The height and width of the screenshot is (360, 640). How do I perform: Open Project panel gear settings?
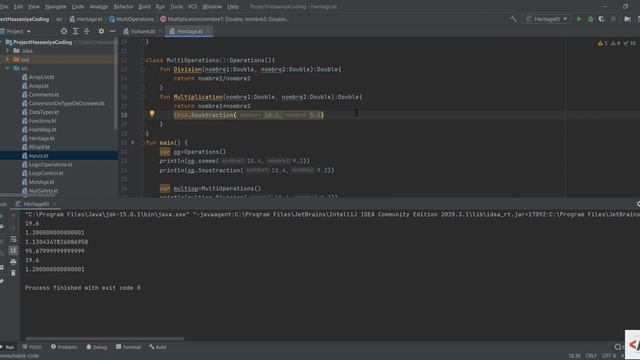click(x=101, y=31)
